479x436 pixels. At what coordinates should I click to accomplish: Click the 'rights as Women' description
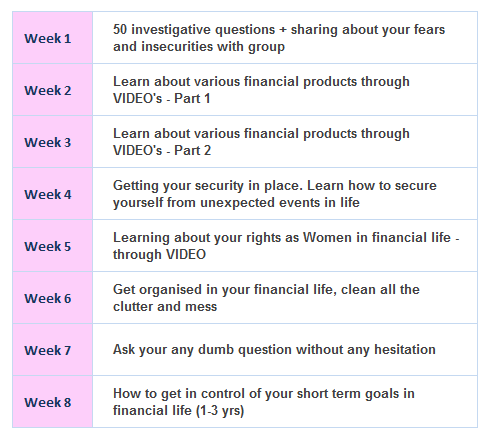tap(286, 246)
